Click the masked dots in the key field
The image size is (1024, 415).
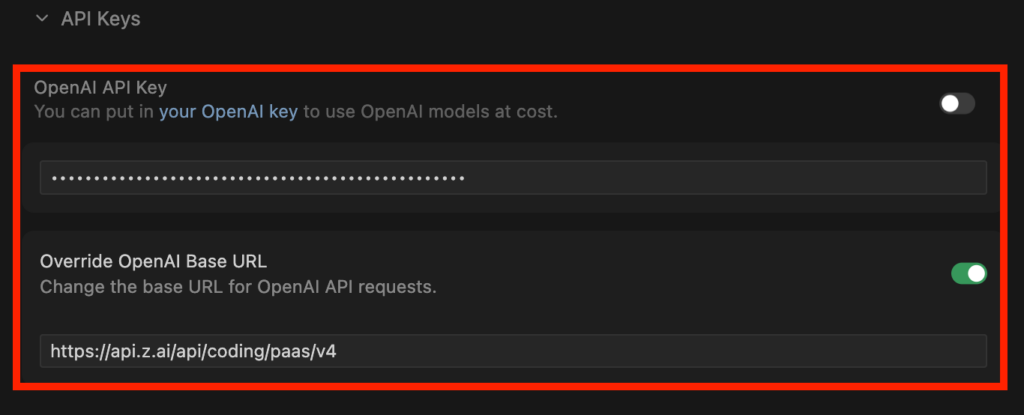click(258, 179)
